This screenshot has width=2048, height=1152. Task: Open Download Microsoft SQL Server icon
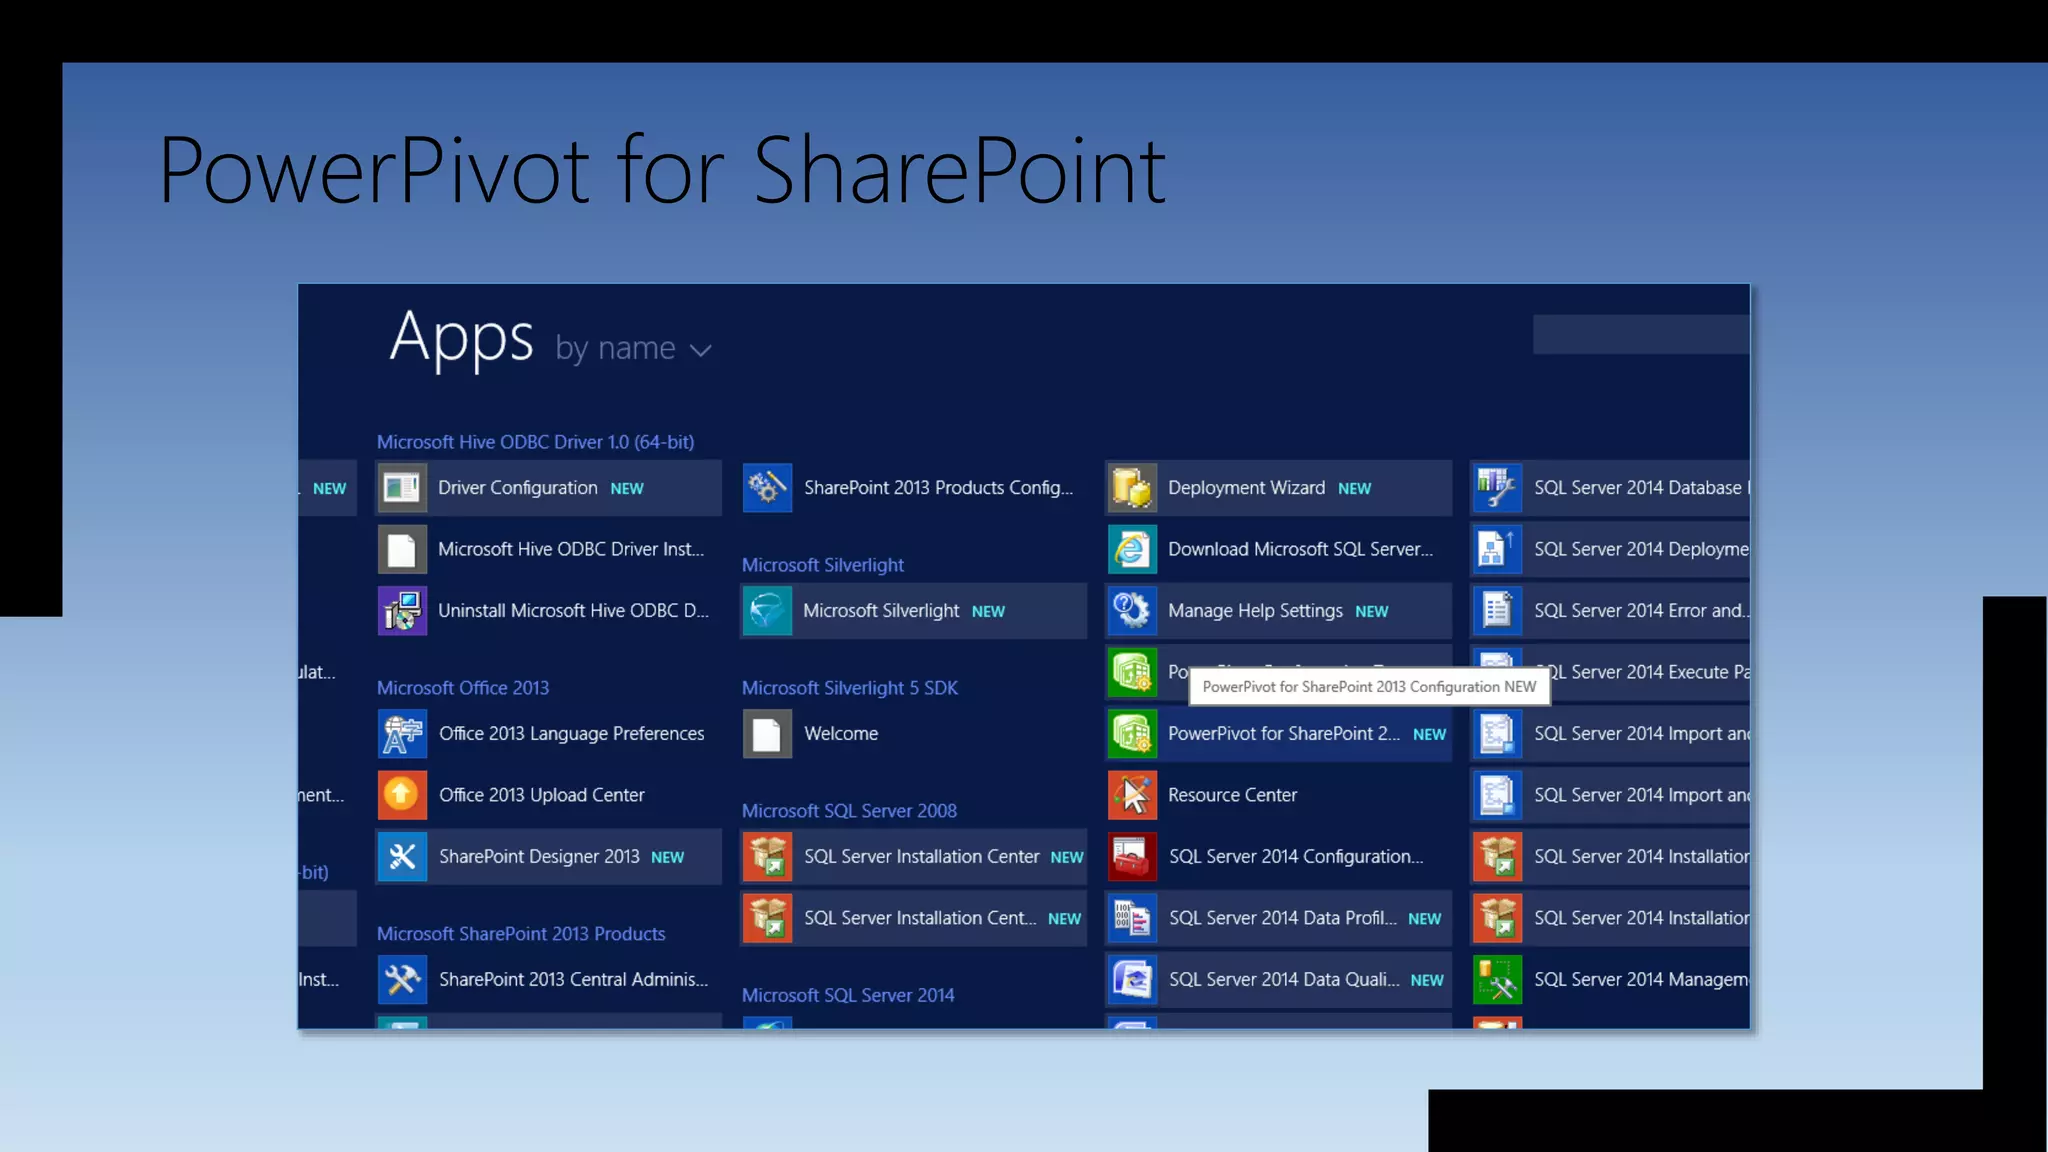click(x=1132, y=549)
